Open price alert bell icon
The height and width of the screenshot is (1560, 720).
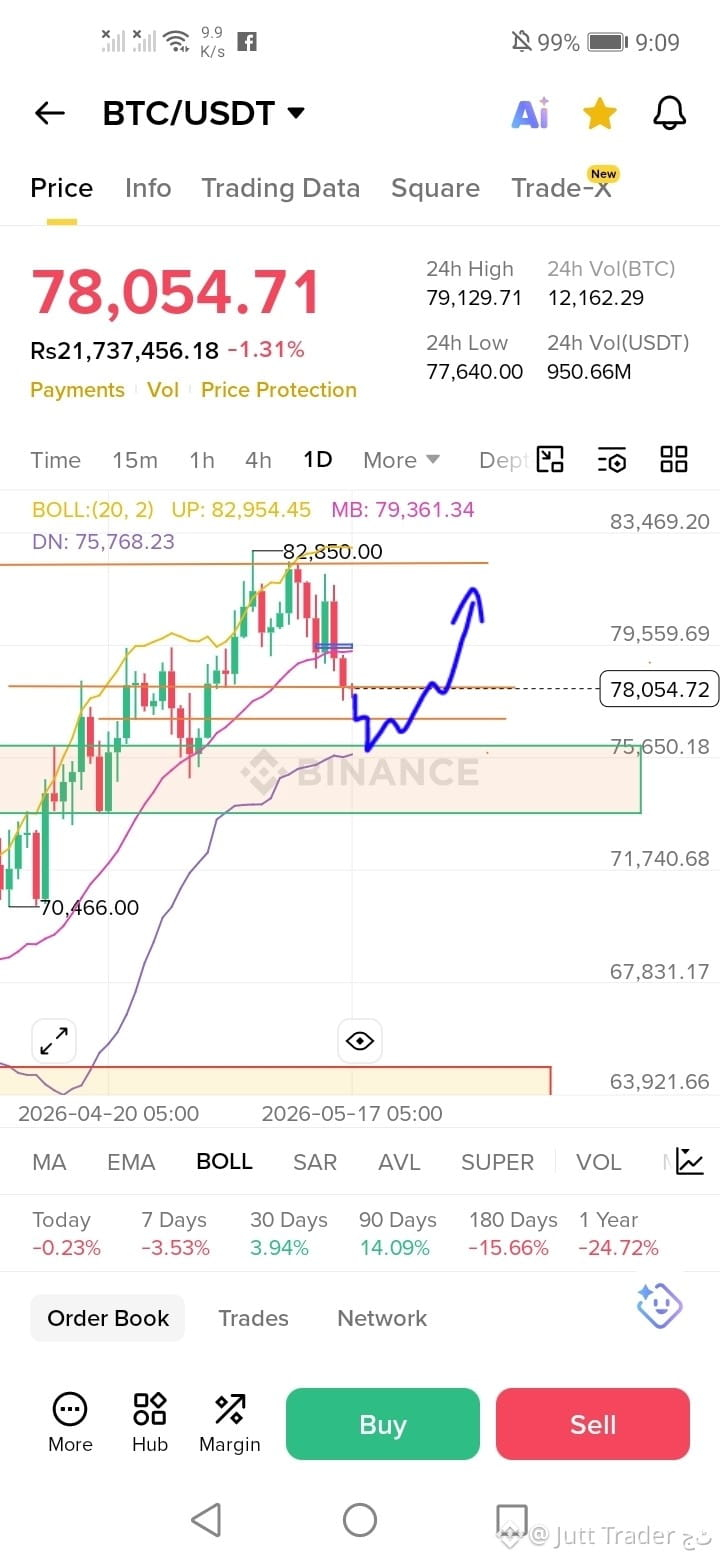coord(670,113)
